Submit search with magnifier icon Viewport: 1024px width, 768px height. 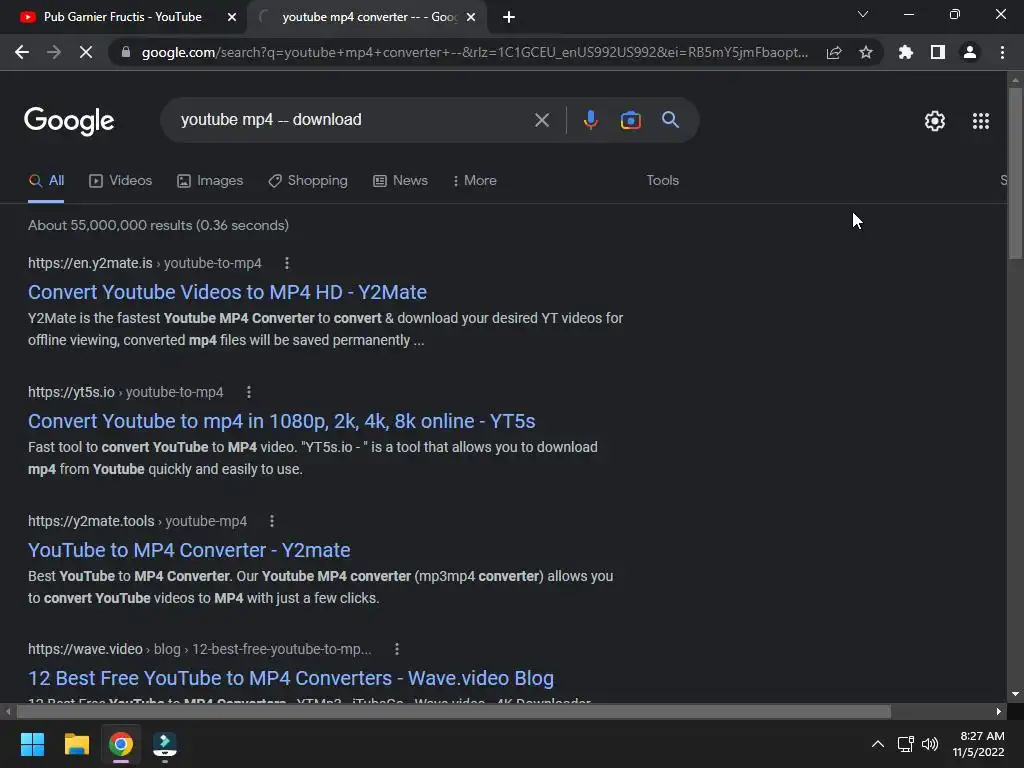pyautogui.click(x=670, y=120)
